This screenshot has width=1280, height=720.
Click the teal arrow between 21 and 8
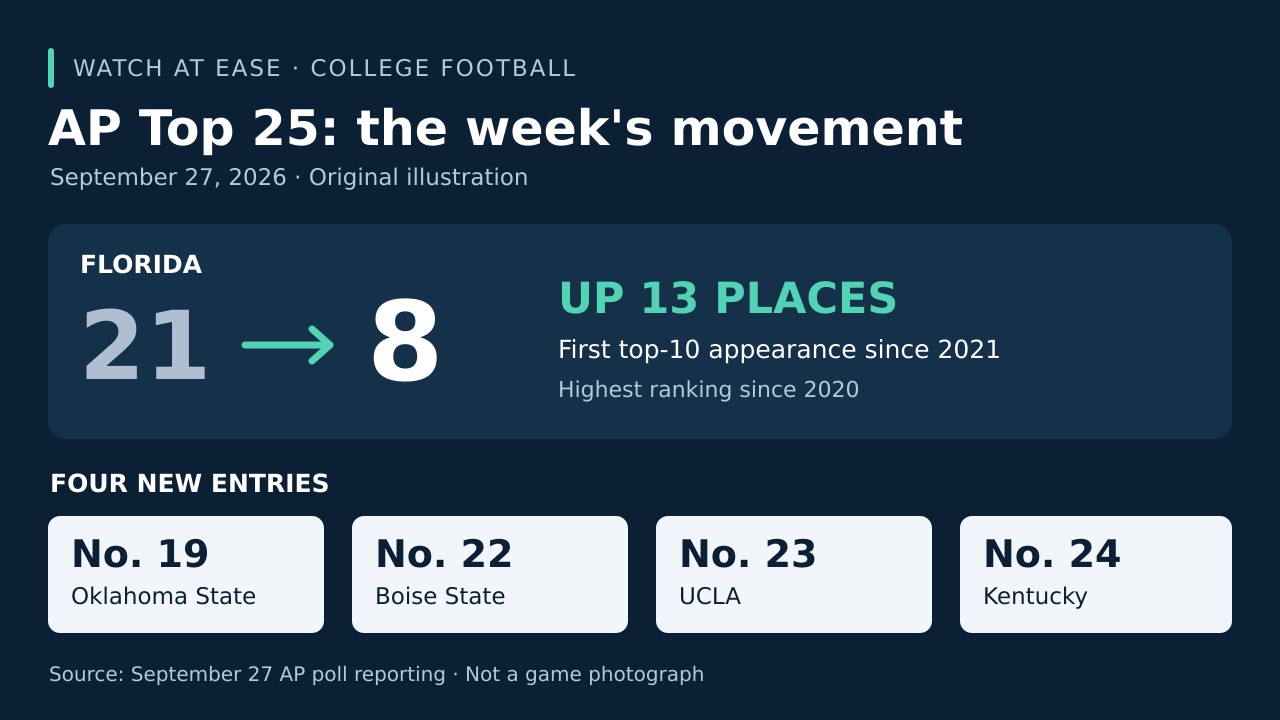point(288,345)
